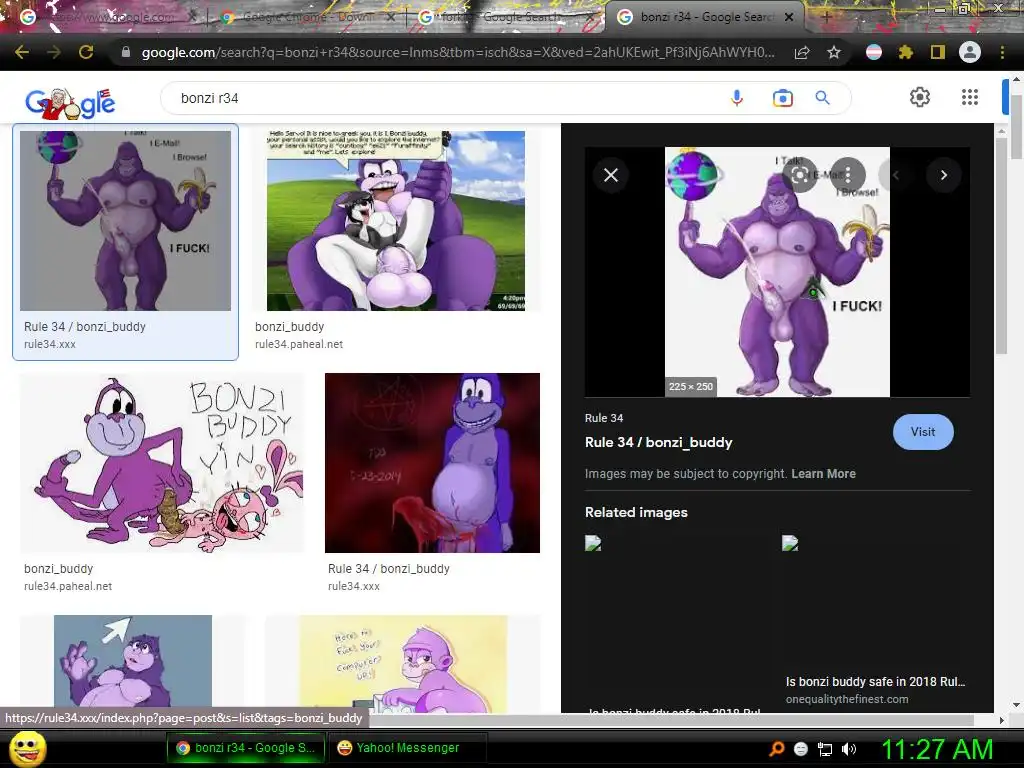Screen dimensions: 1024x768
Task: Open Yahoo! Messenger from the taskbar
Action: (408, 748)
